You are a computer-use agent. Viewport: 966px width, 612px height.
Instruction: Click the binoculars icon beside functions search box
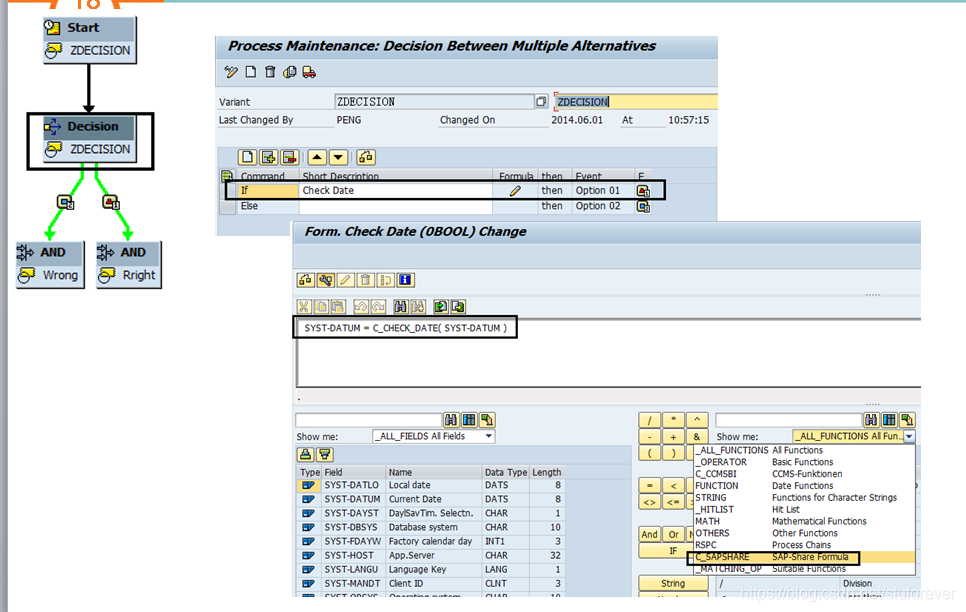[871, 420]
